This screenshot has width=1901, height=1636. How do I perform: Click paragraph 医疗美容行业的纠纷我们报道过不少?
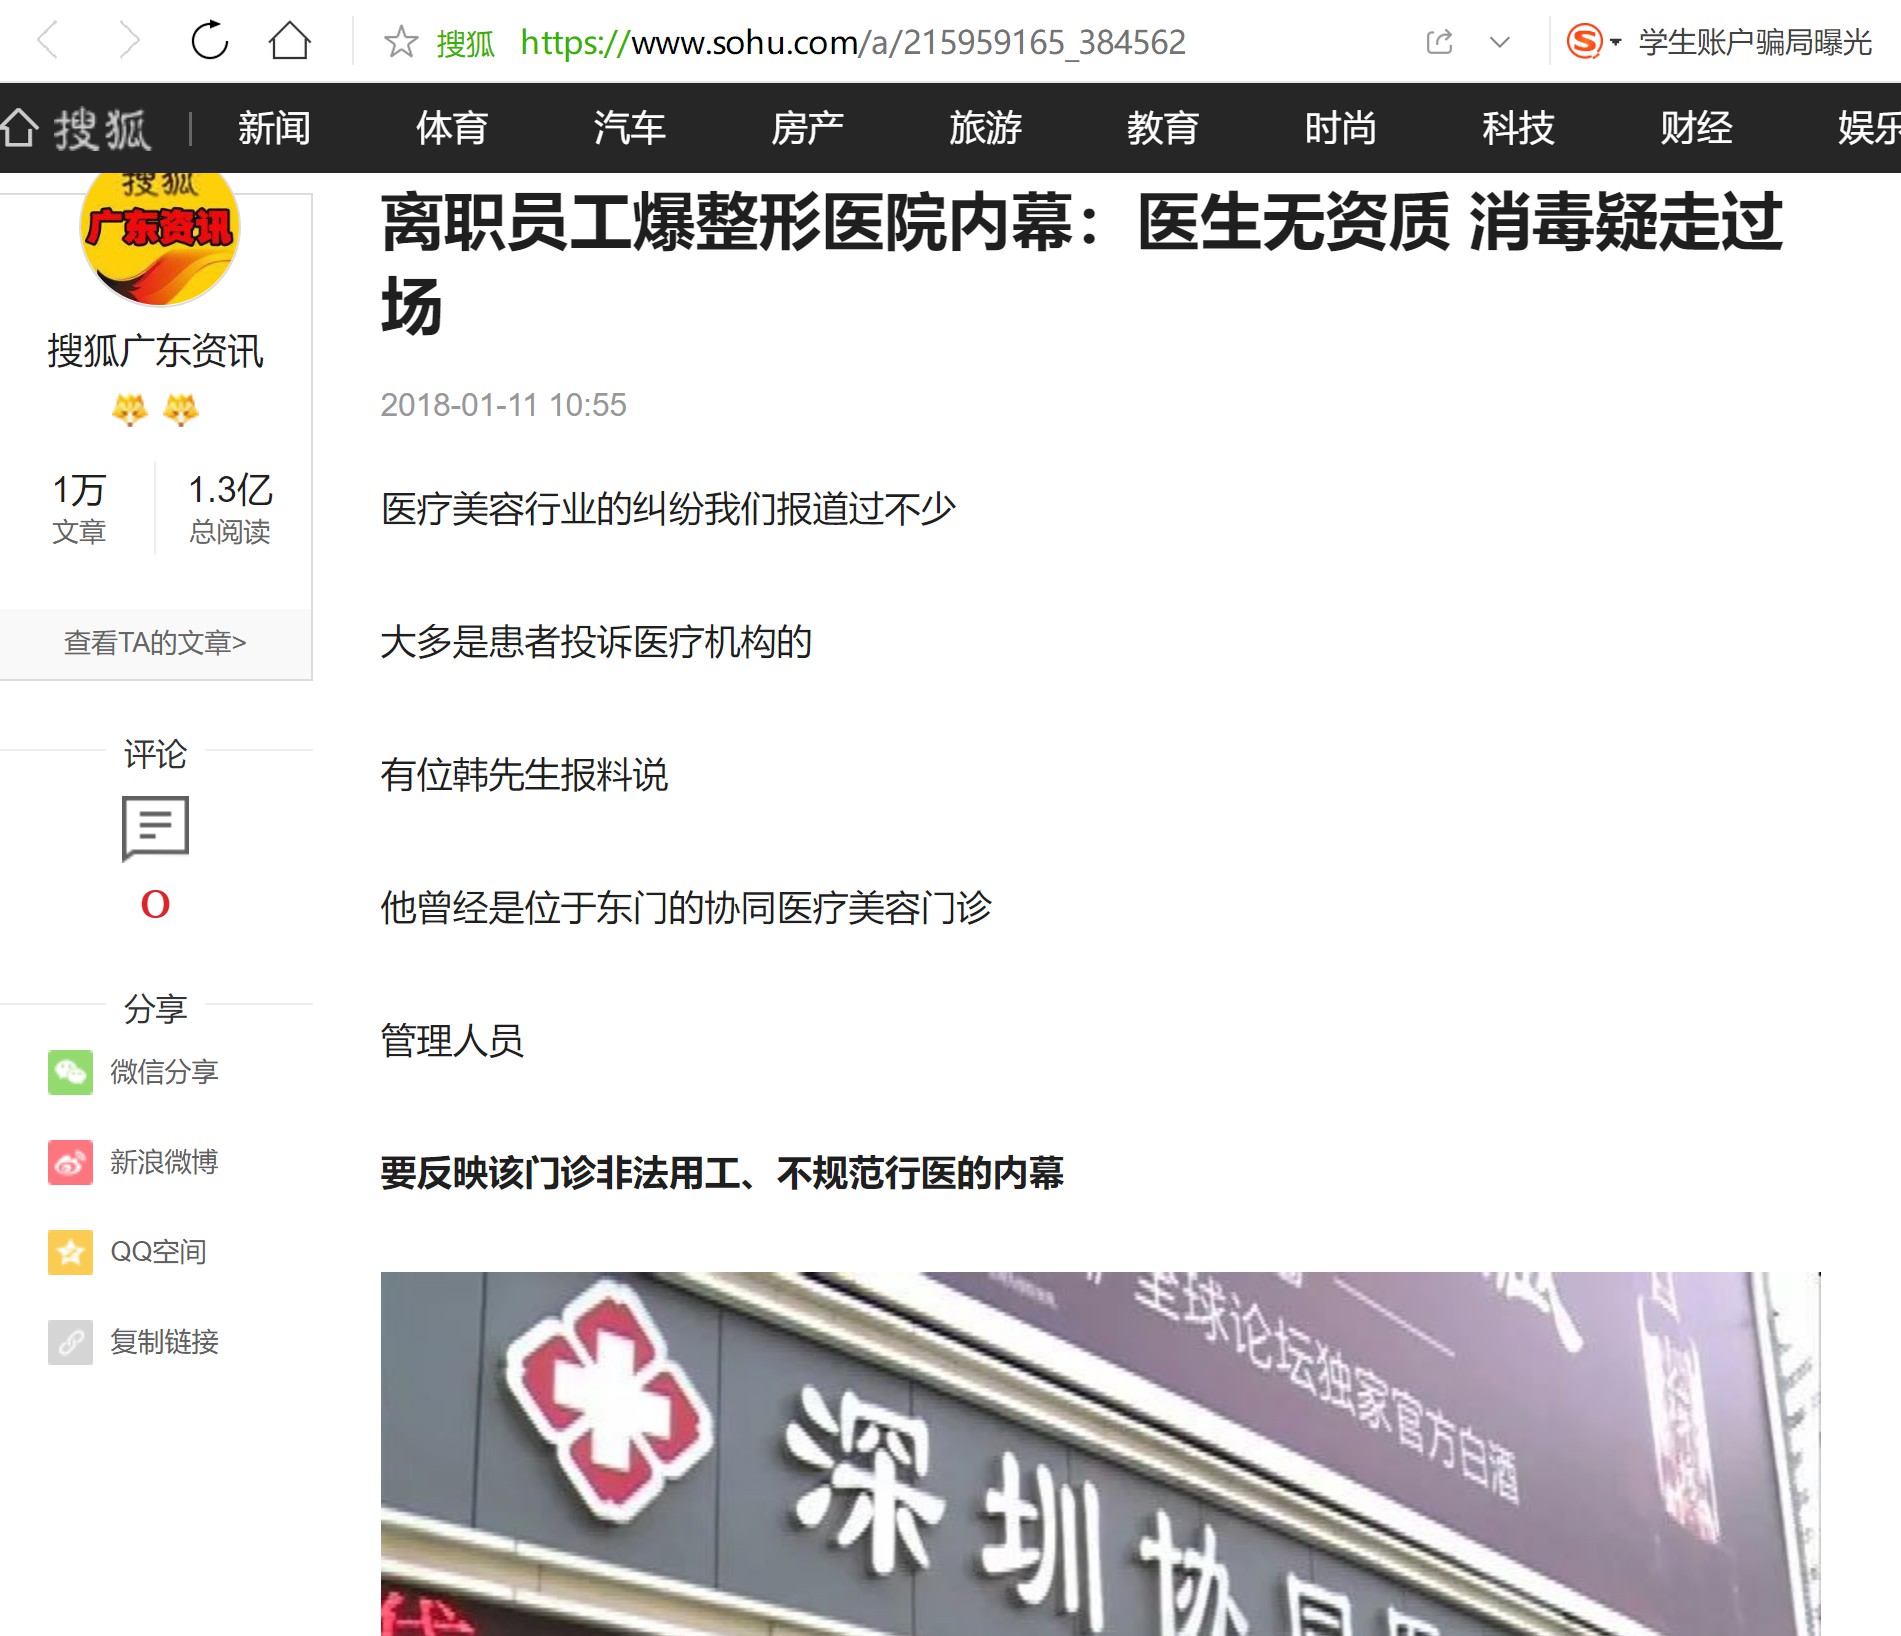pos(668,509)
